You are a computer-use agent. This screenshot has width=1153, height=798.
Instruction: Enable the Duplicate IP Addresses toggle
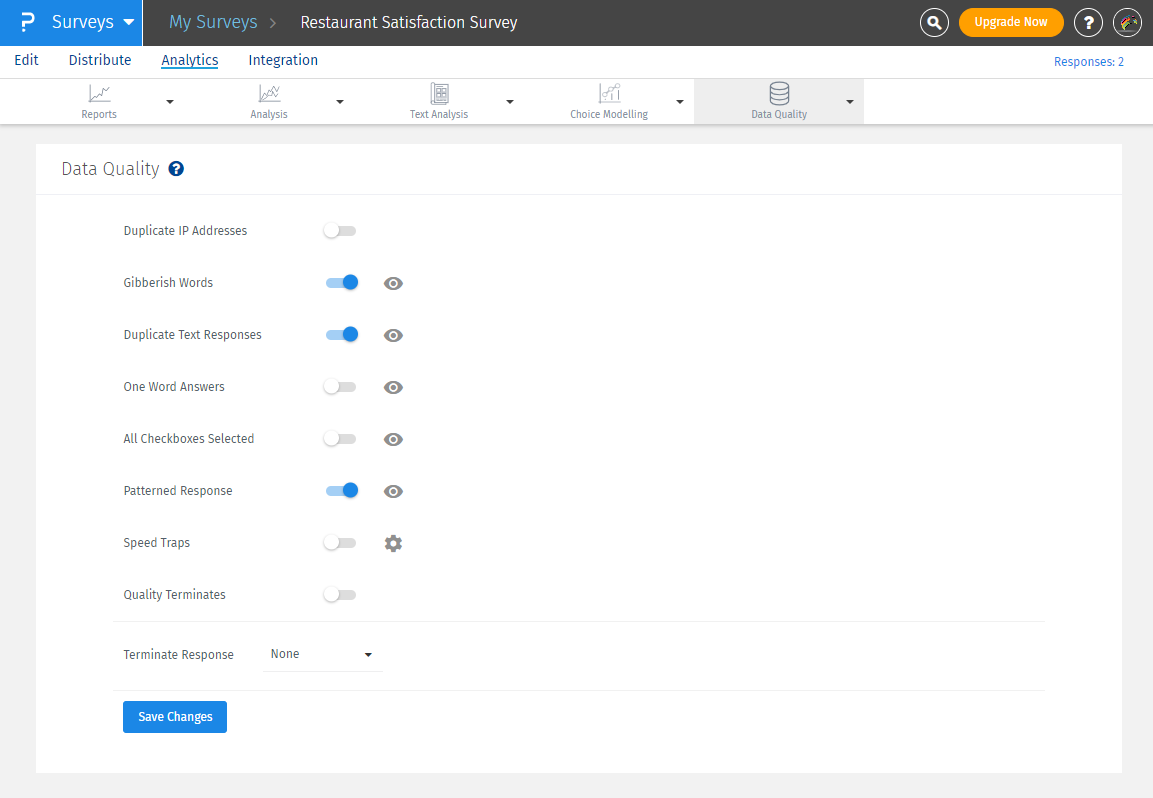[340, 231]
